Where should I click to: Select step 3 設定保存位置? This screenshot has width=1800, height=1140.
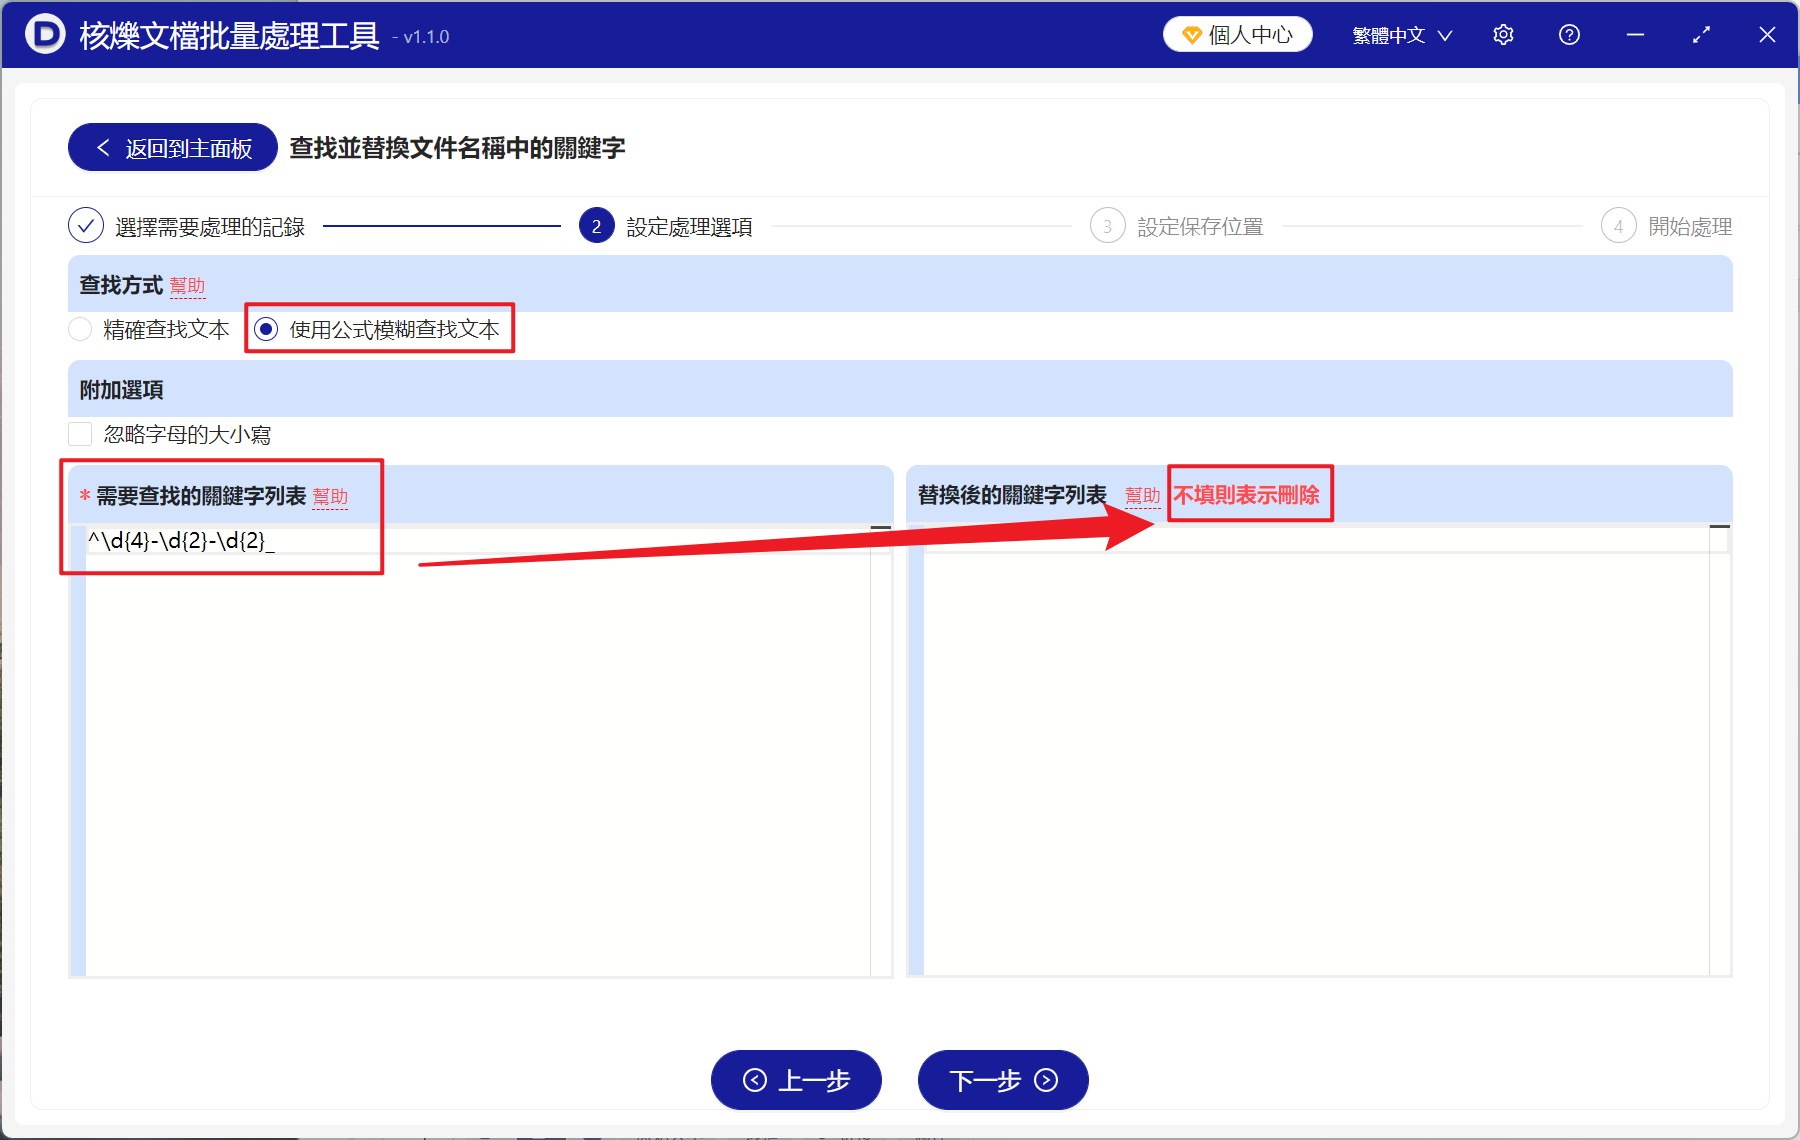click(1177, 227)
